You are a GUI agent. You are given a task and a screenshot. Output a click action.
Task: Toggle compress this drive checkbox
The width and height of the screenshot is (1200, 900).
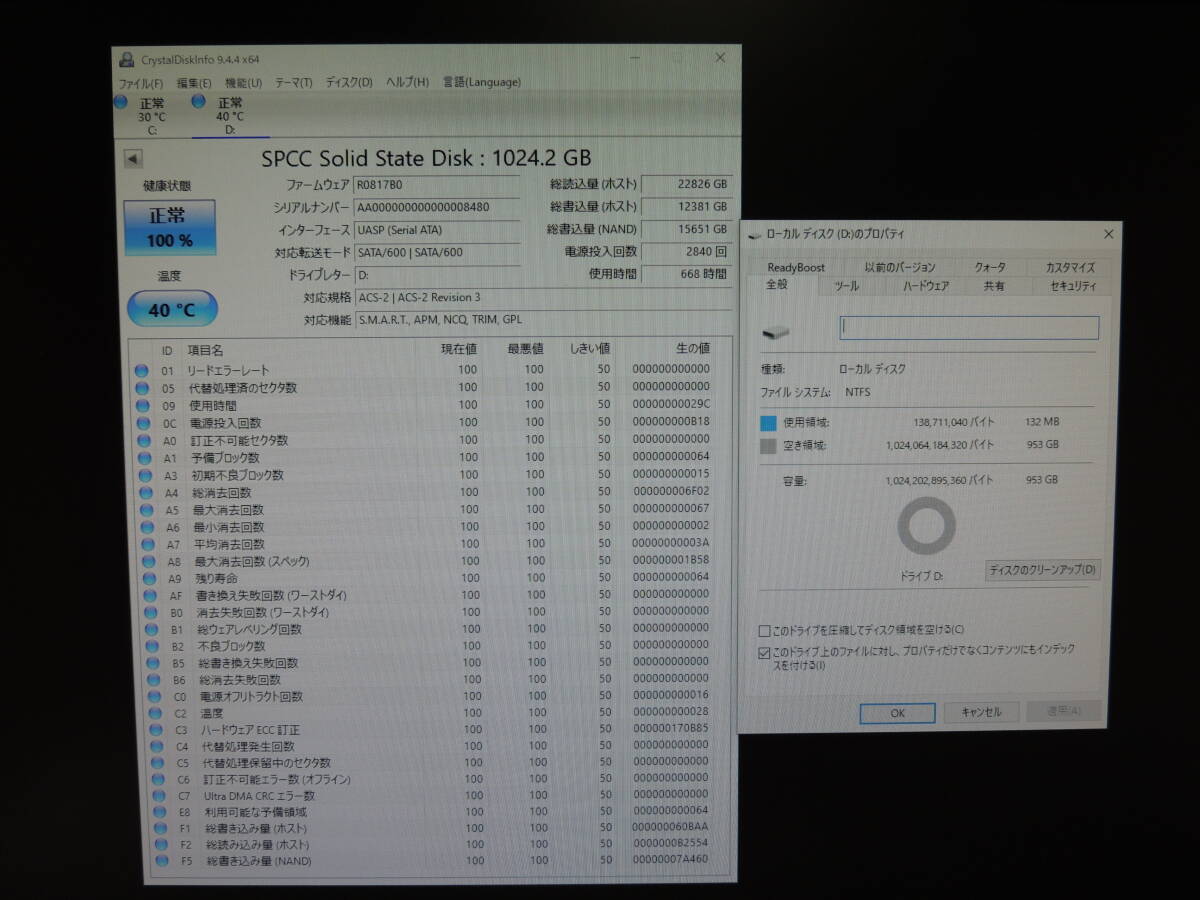point(765,631)
